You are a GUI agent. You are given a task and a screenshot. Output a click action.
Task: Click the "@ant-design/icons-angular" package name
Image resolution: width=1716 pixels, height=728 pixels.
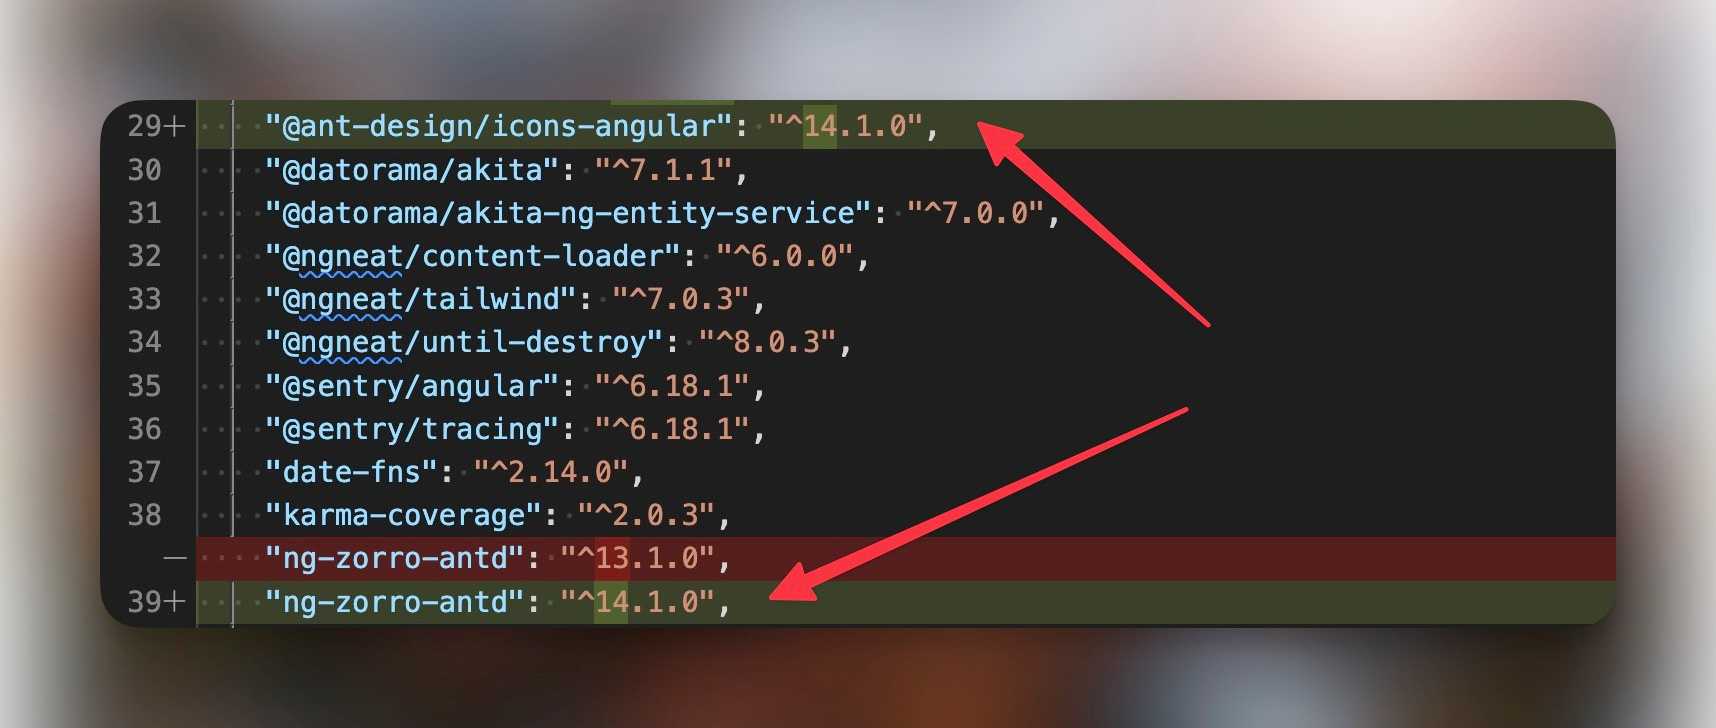pyautogui.click(x=499, y=126)
